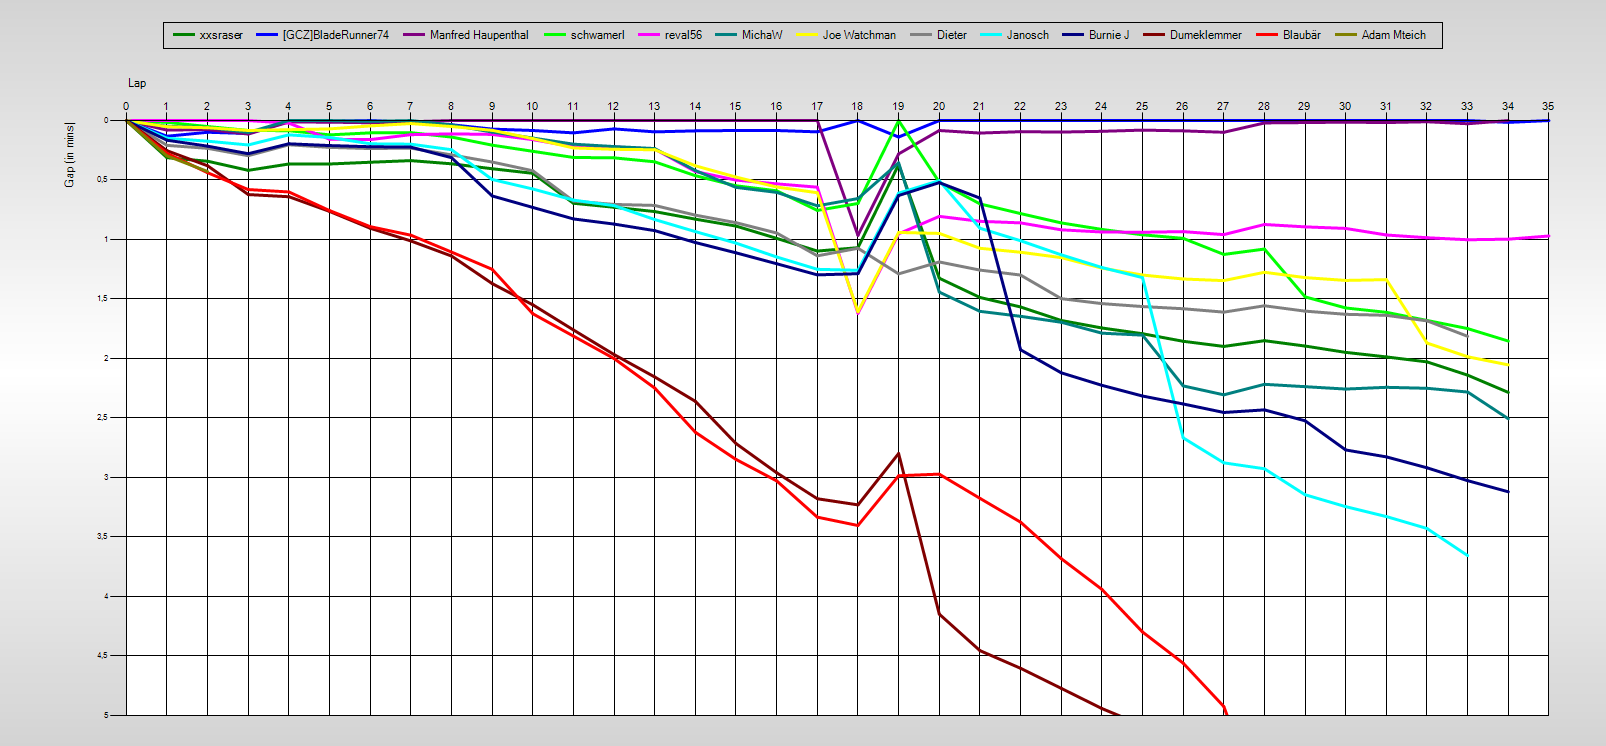Click lap 20 on the lap axis

tap(939, 106)
